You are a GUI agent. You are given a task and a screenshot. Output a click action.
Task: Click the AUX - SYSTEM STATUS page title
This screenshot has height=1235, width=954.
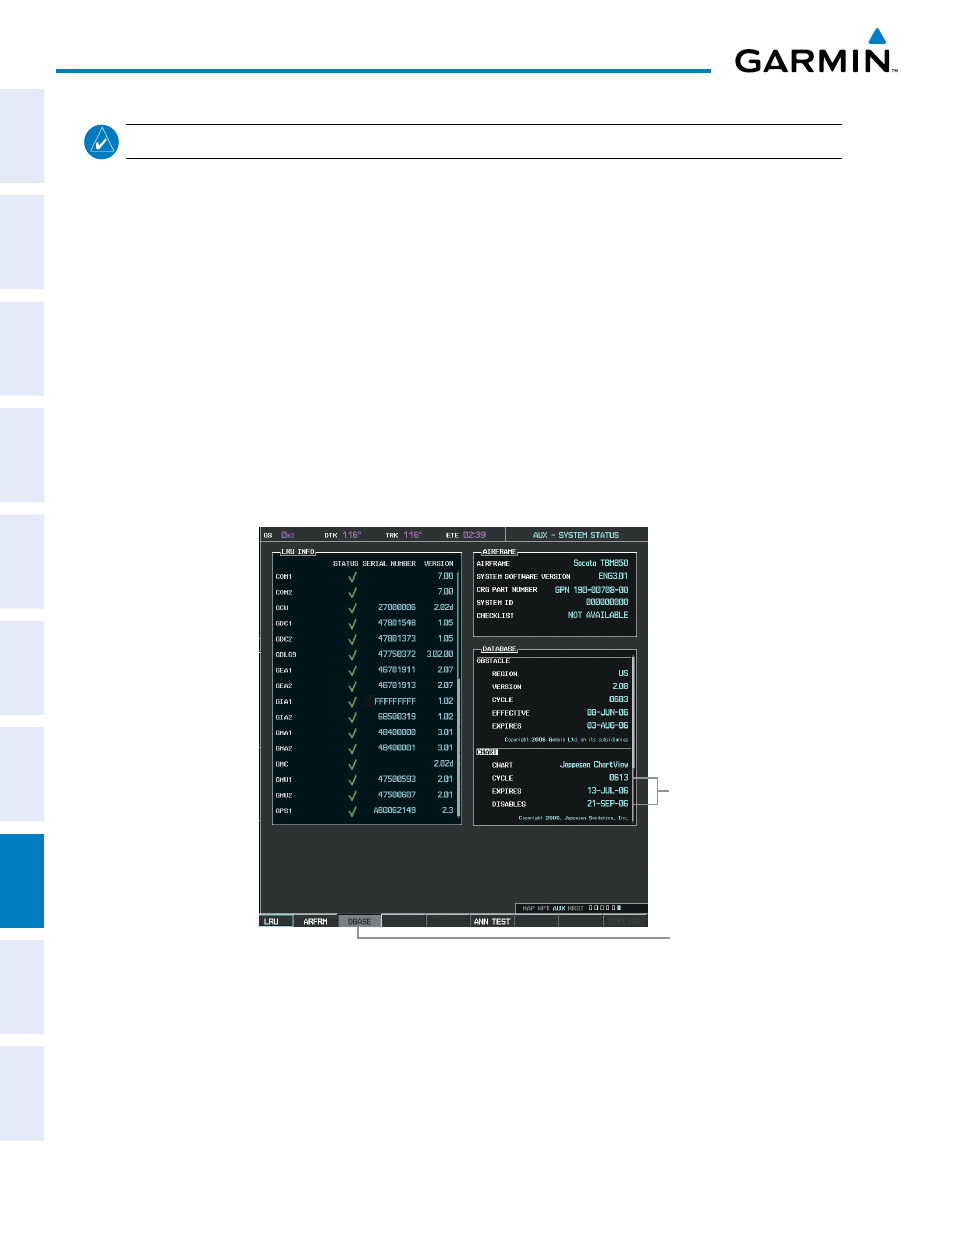tap(576, 535)
